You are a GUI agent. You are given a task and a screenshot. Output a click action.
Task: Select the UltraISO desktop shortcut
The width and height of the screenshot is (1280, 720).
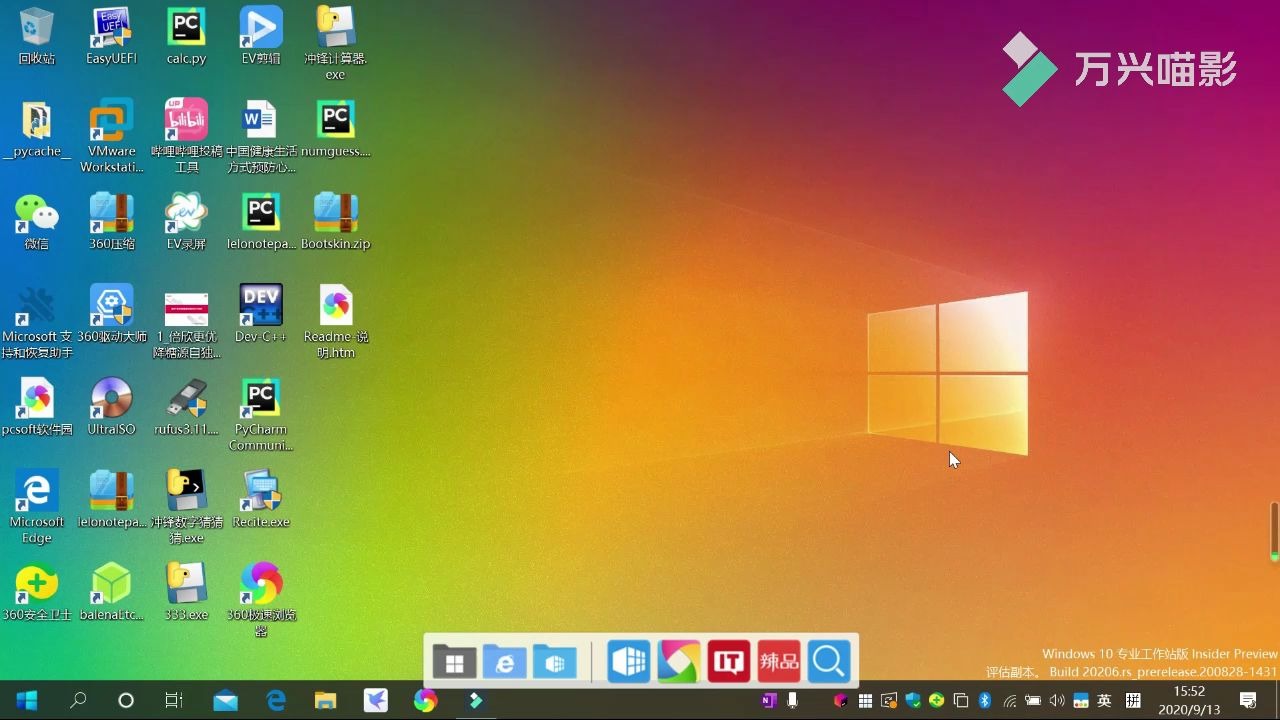tap(111, 407)
